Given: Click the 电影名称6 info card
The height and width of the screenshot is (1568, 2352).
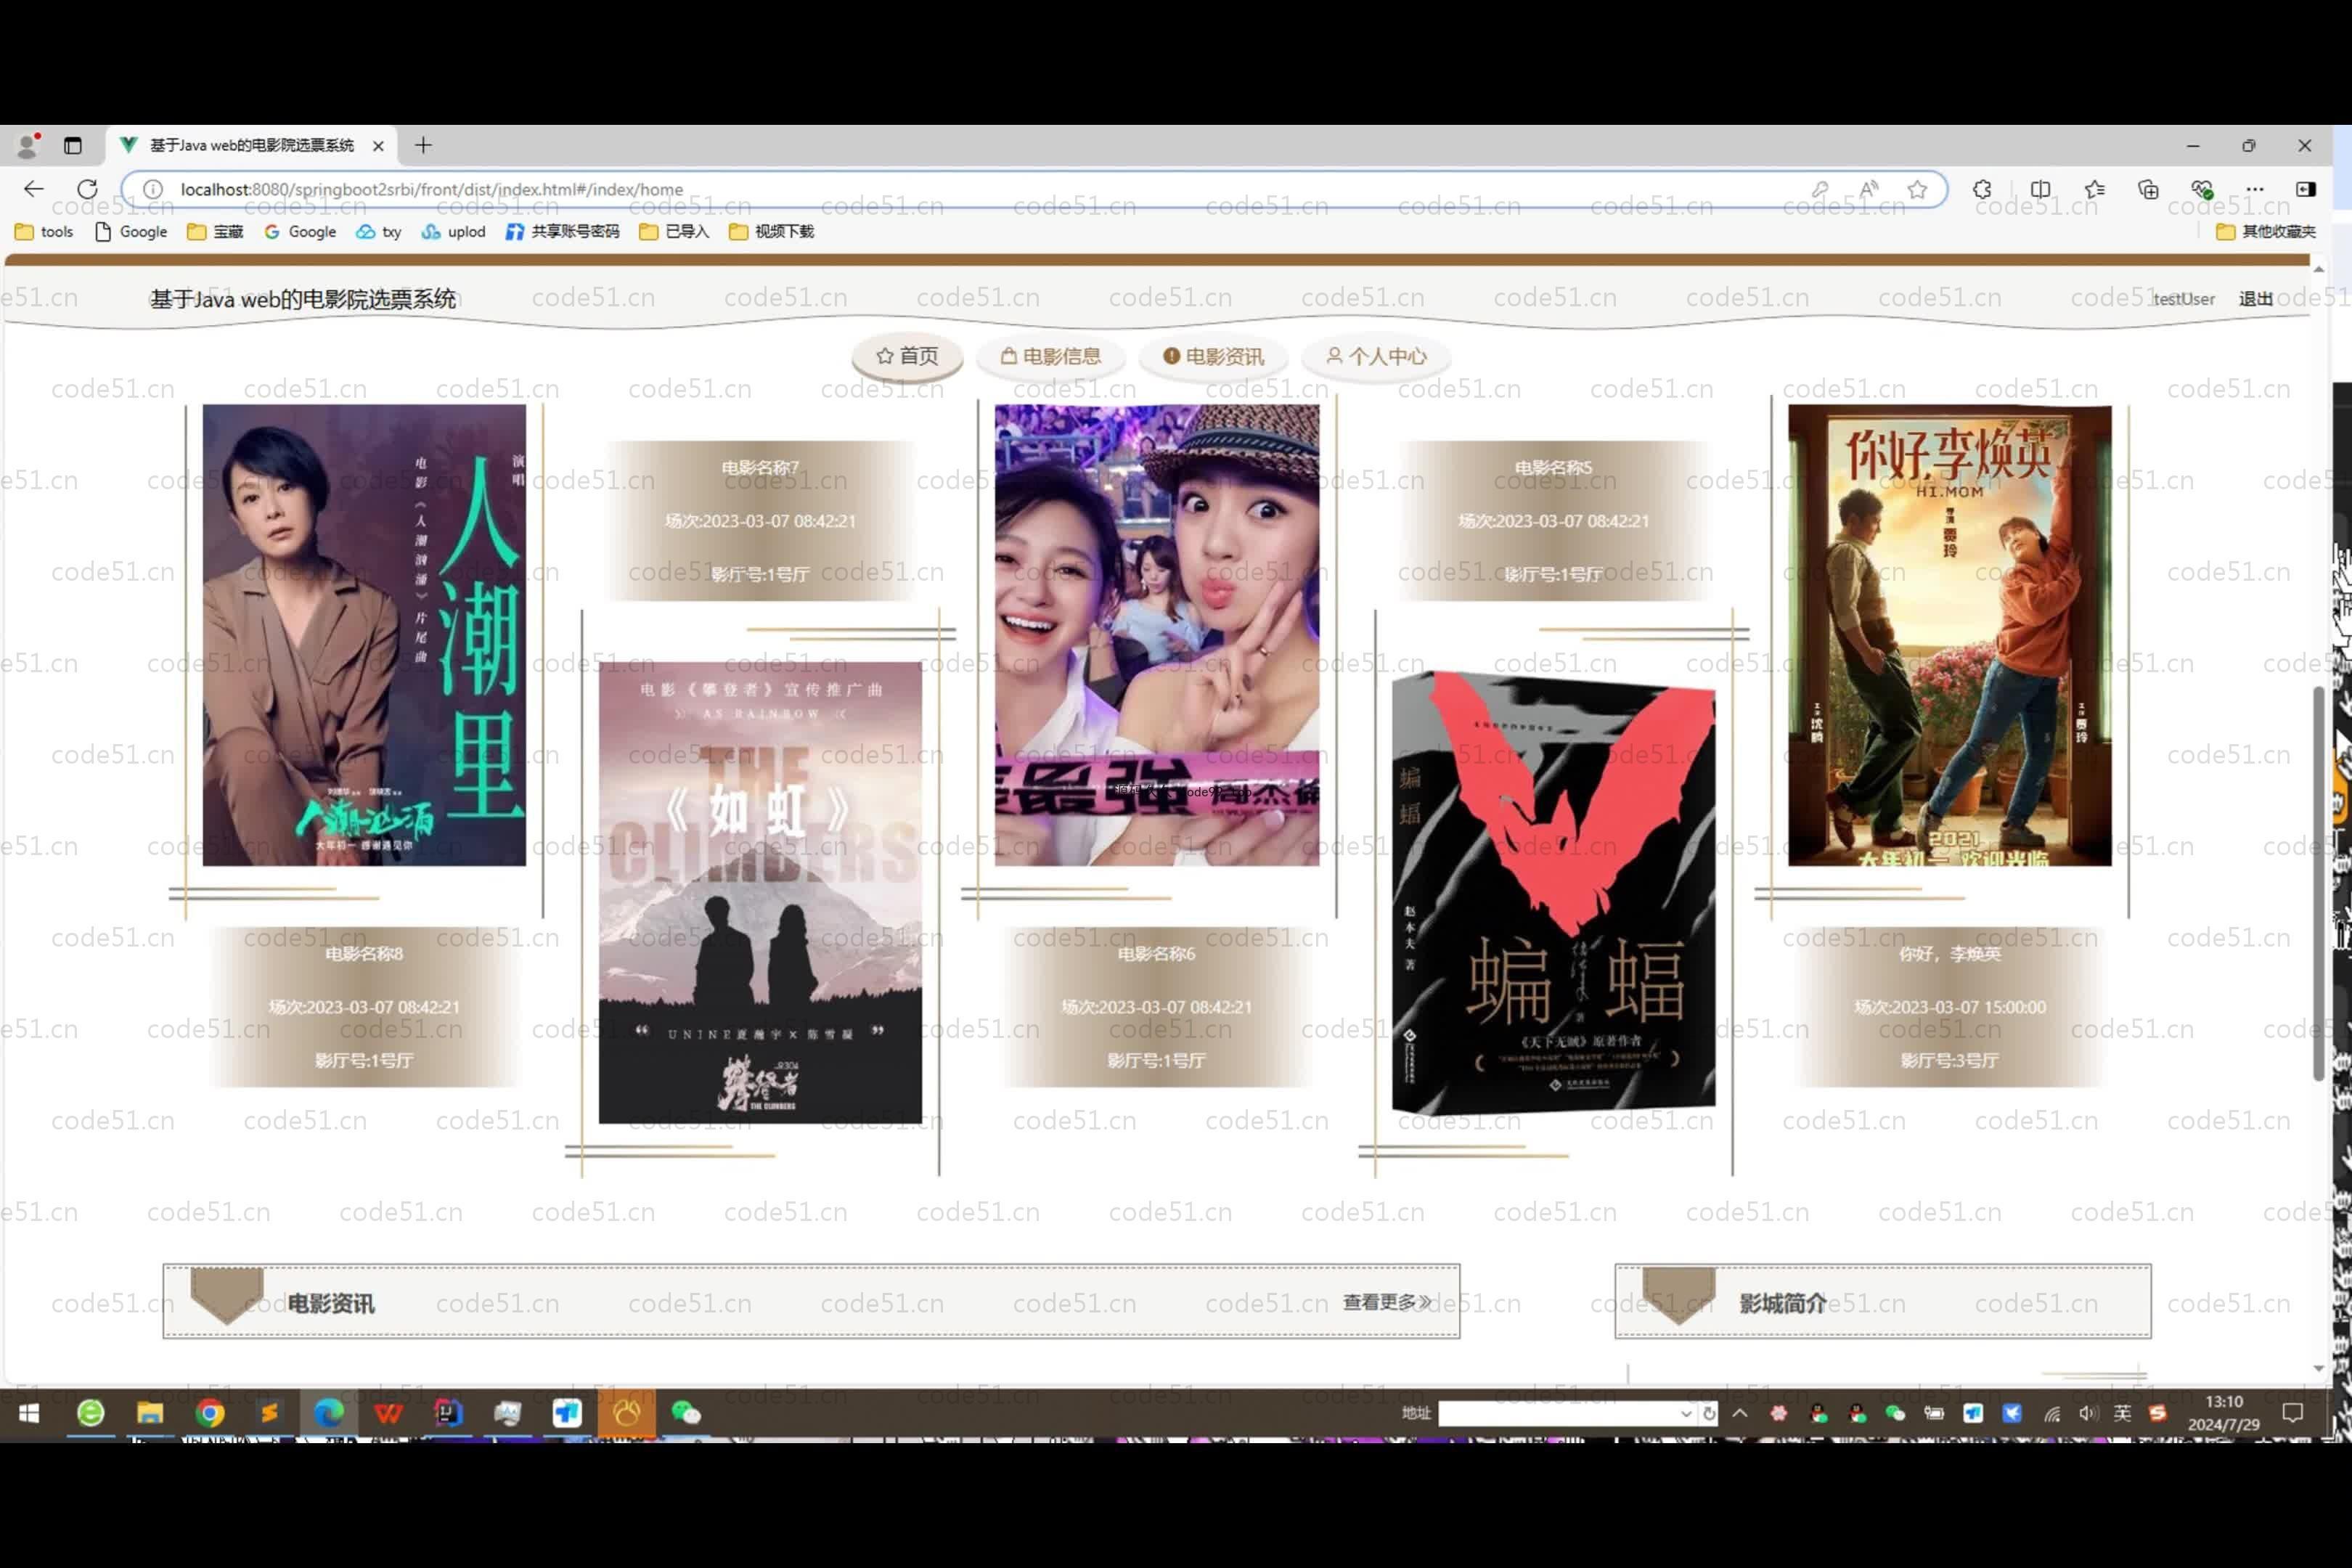Looking at the screenshot, I should [x=1156, y=1007].
